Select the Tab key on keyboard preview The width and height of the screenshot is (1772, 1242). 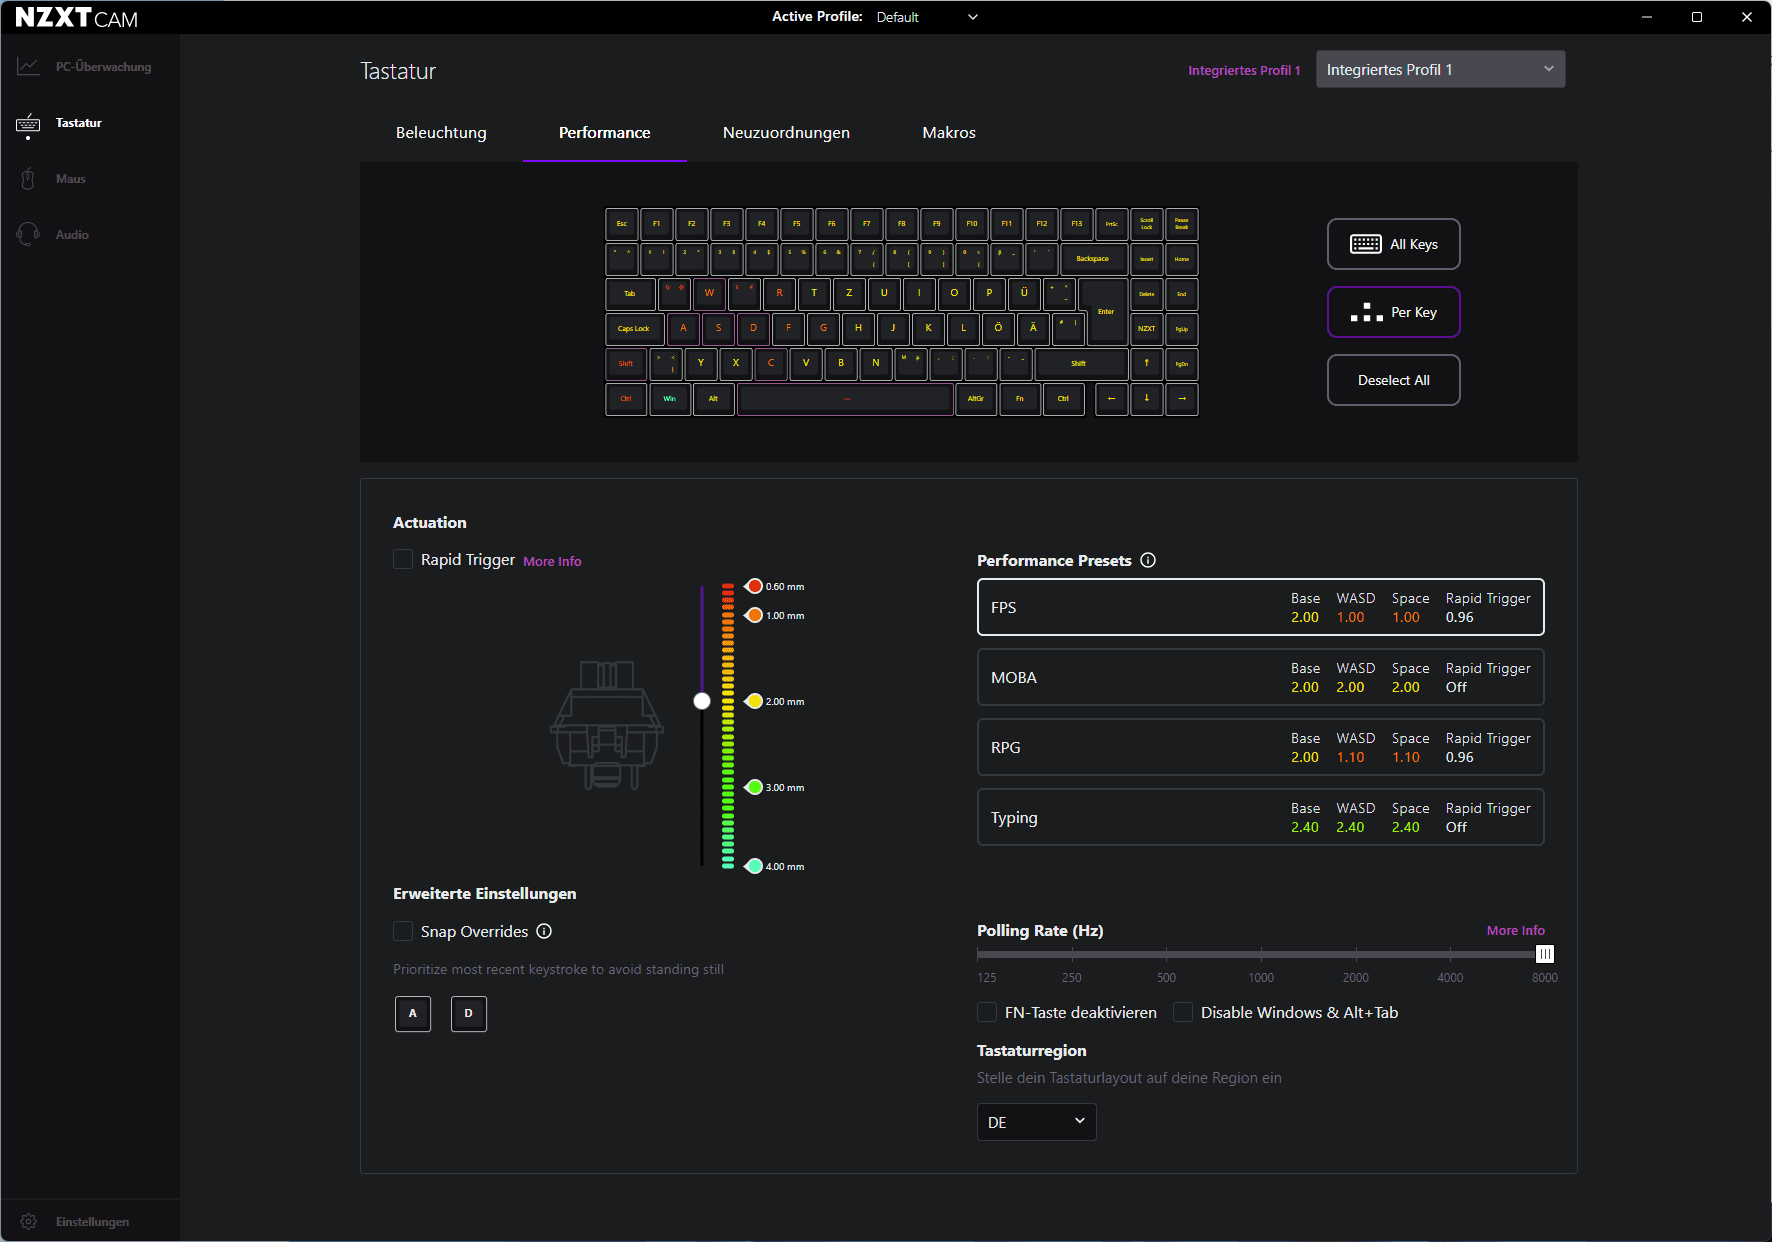click(630, 294)
